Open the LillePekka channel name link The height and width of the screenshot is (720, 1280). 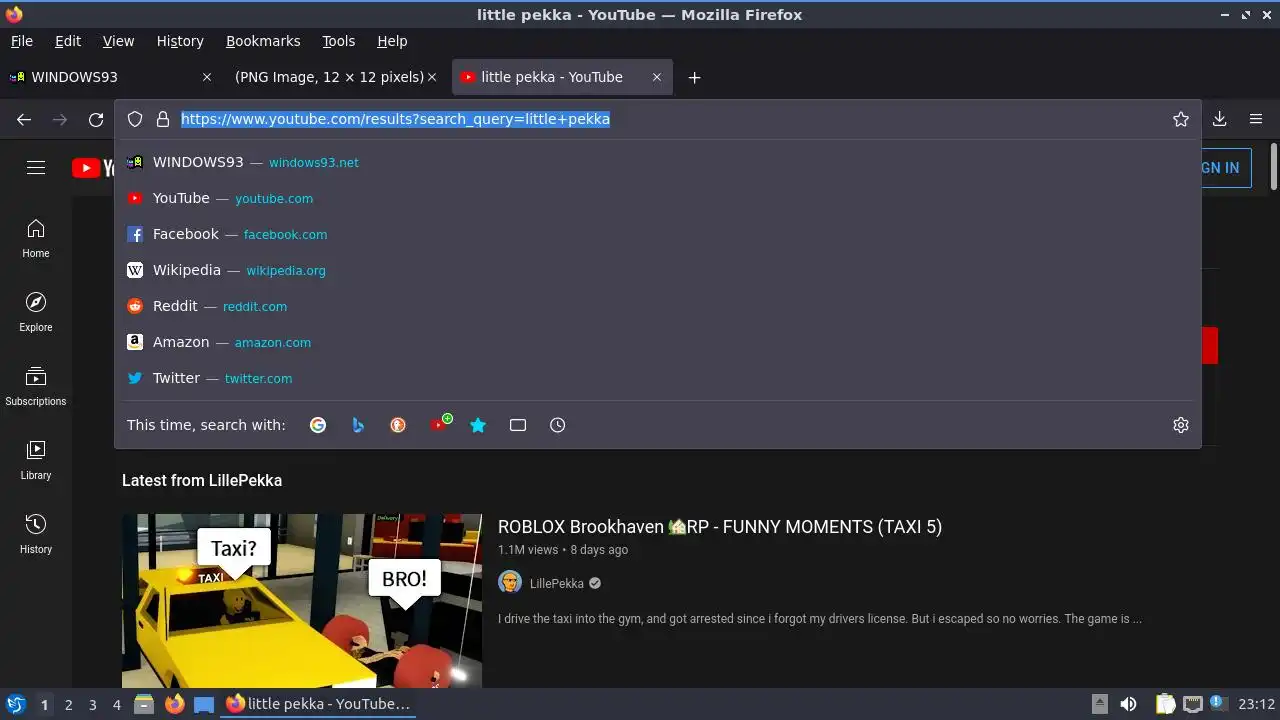(x=556, y=583)
